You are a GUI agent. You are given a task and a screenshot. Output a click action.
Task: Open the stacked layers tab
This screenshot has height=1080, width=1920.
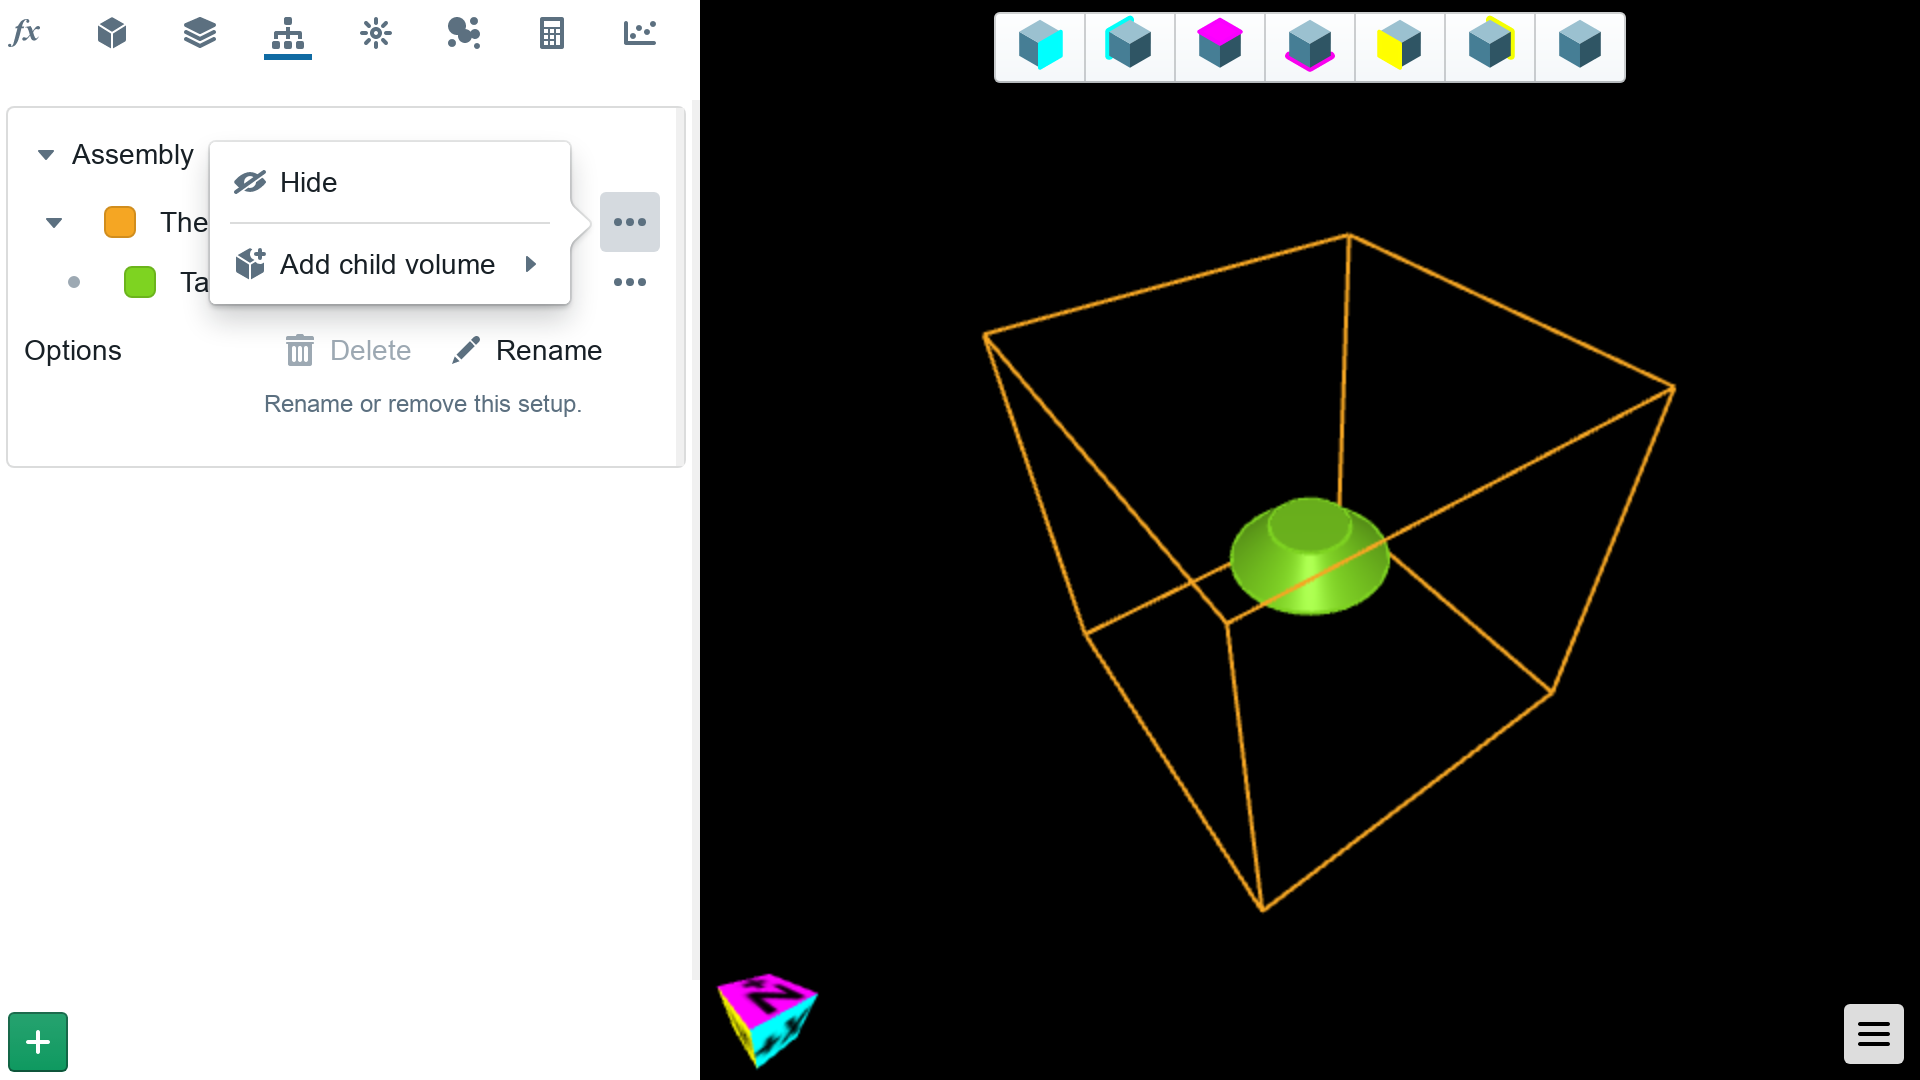point(200,33)
